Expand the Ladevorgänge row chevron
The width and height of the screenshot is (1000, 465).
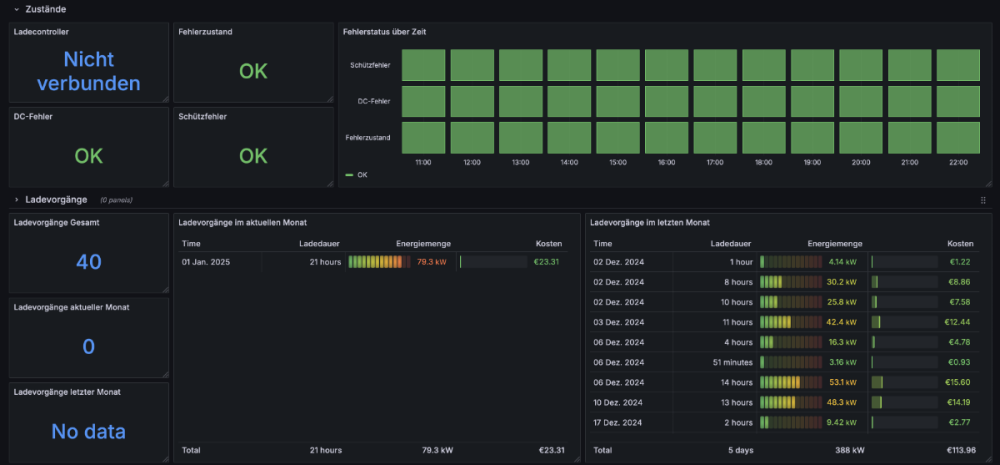tap(16, 199)
